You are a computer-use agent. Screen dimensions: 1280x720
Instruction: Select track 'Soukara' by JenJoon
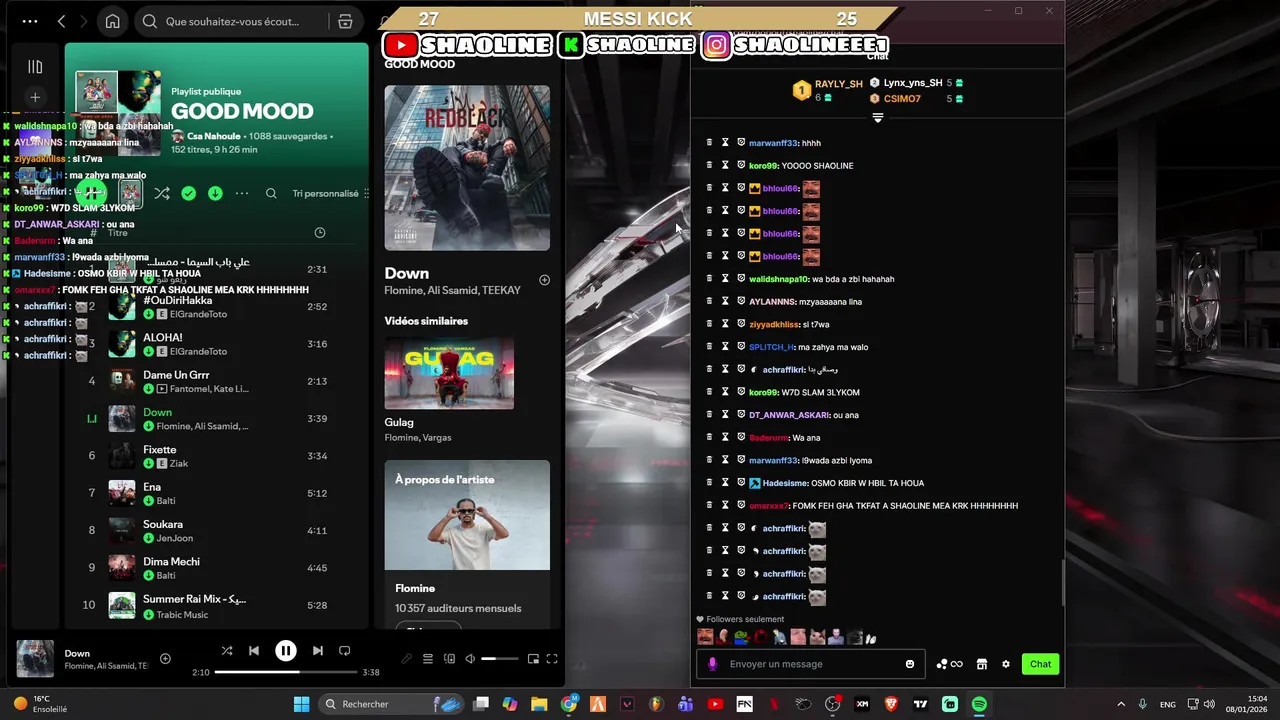(217, 530)
